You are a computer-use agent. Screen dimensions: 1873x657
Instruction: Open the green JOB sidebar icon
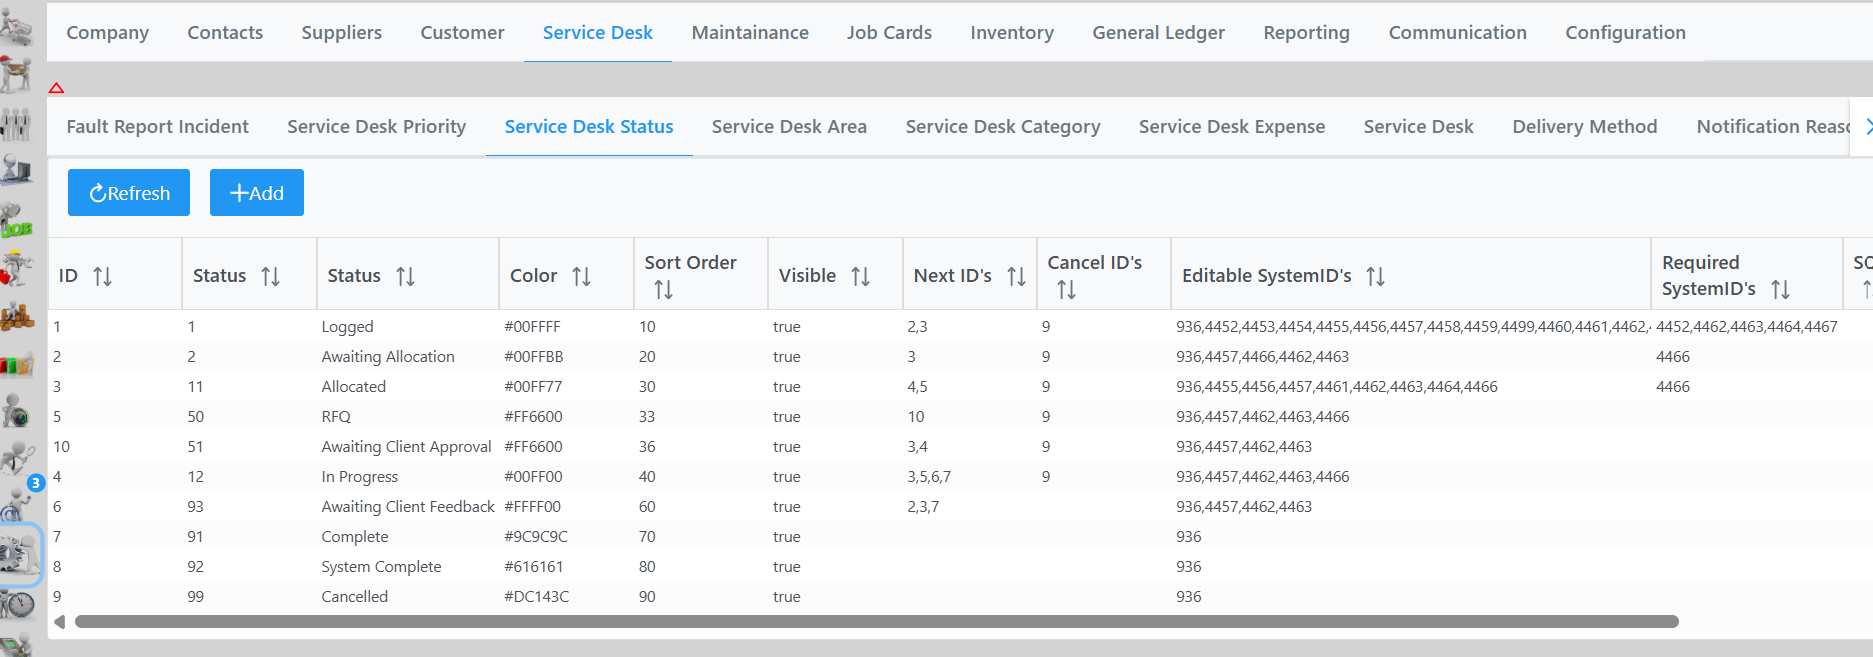coord(16,220)
